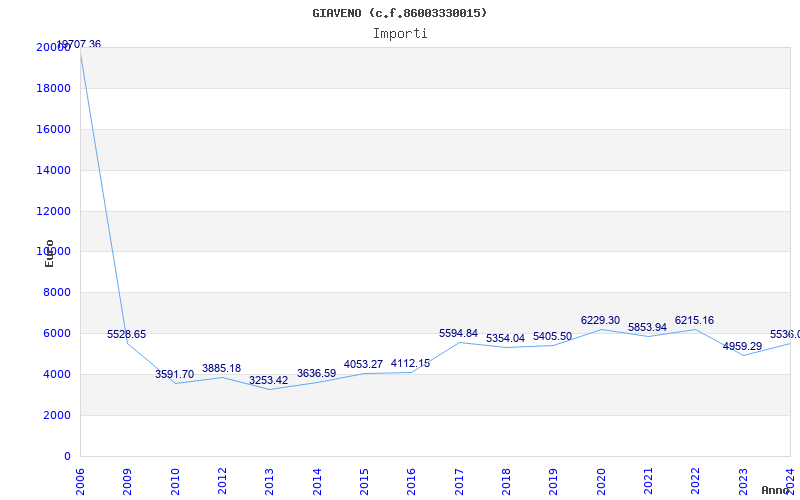Click x-axis year label 2018
800x500 pixels.
click(x=506, y=482)
